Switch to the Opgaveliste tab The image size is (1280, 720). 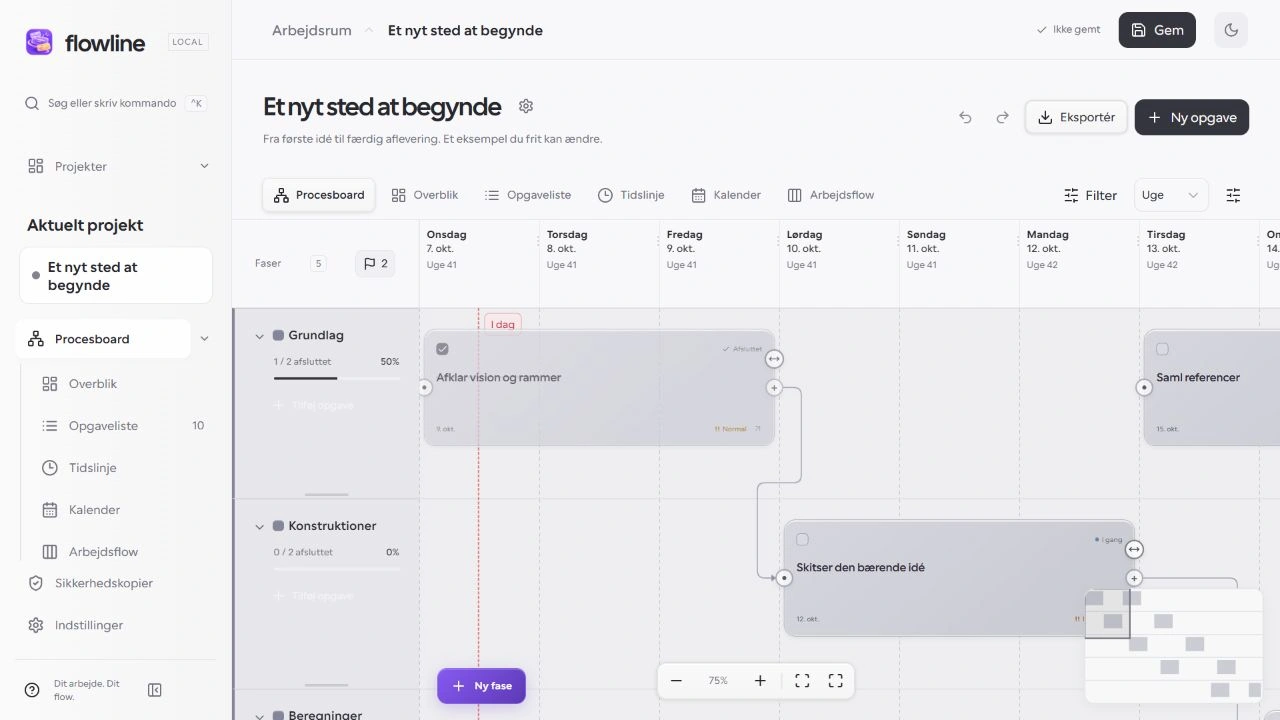click(527, 195)
